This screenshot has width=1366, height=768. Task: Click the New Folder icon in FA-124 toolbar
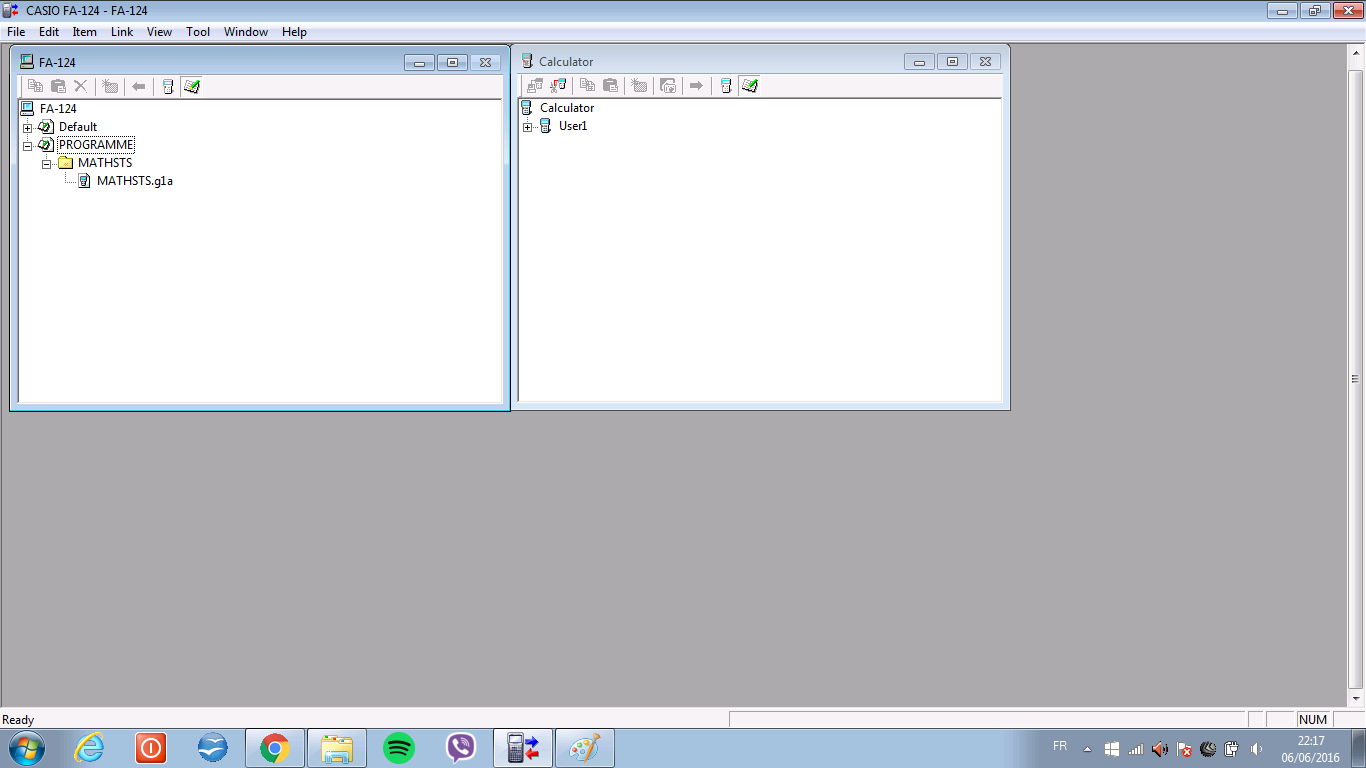tap(110, 87)
